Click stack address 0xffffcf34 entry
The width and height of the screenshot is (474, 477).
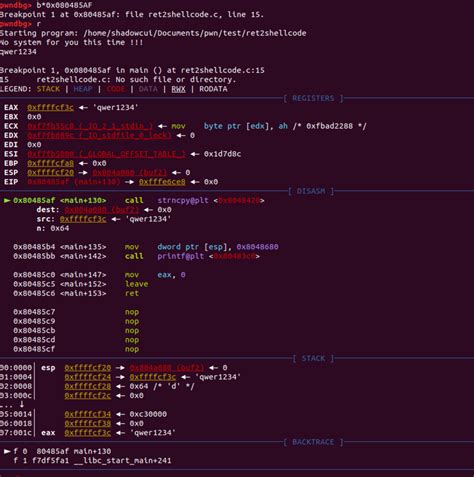(88, 414)
